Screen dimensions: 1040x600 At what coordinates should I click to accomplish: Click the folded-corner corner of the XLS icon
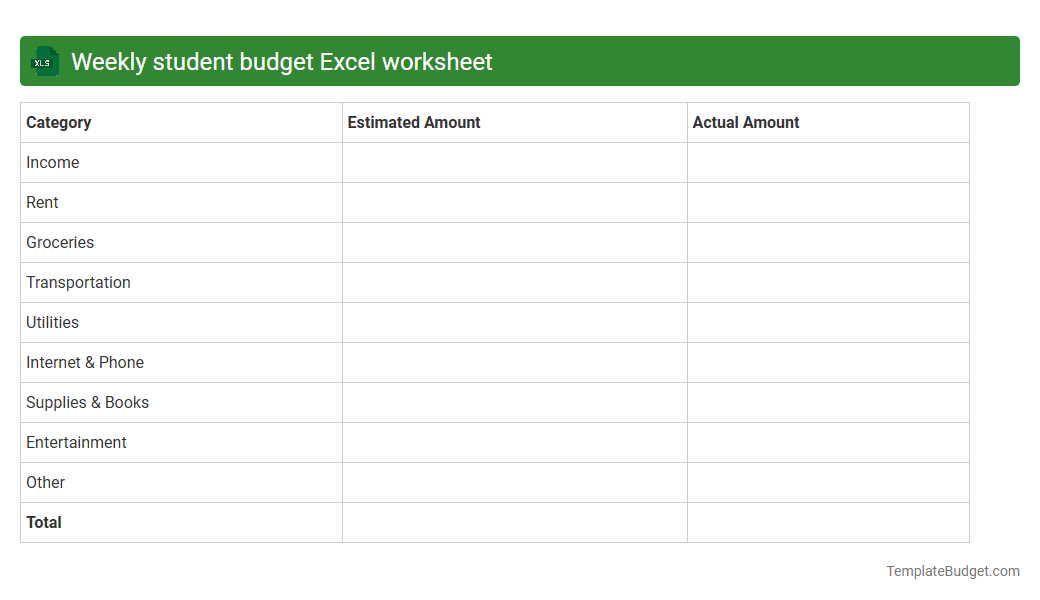[53, 52]
